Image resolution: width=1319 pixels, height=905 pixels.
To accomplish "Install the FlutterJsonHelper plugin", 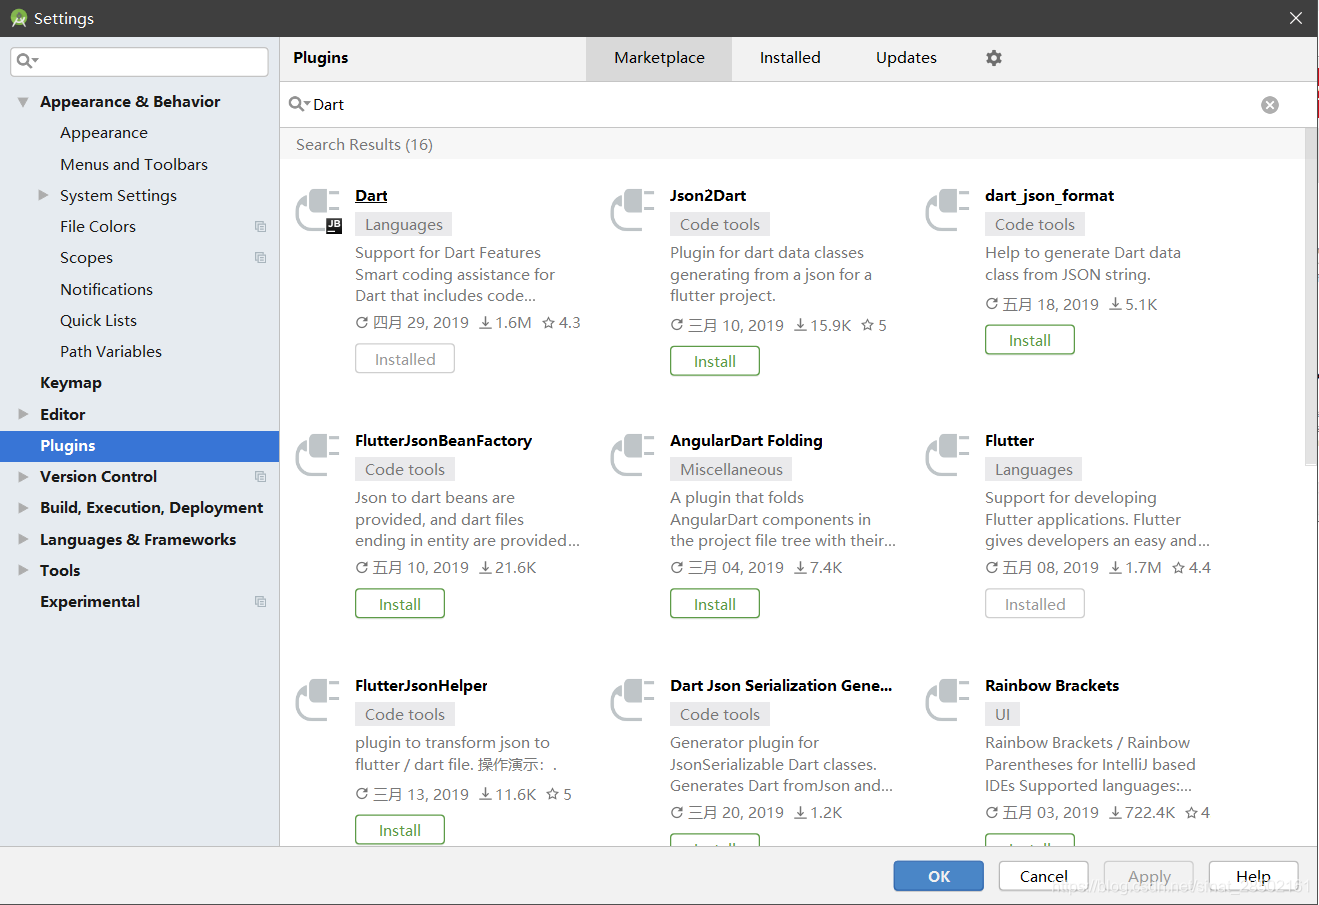I will 400,830.
